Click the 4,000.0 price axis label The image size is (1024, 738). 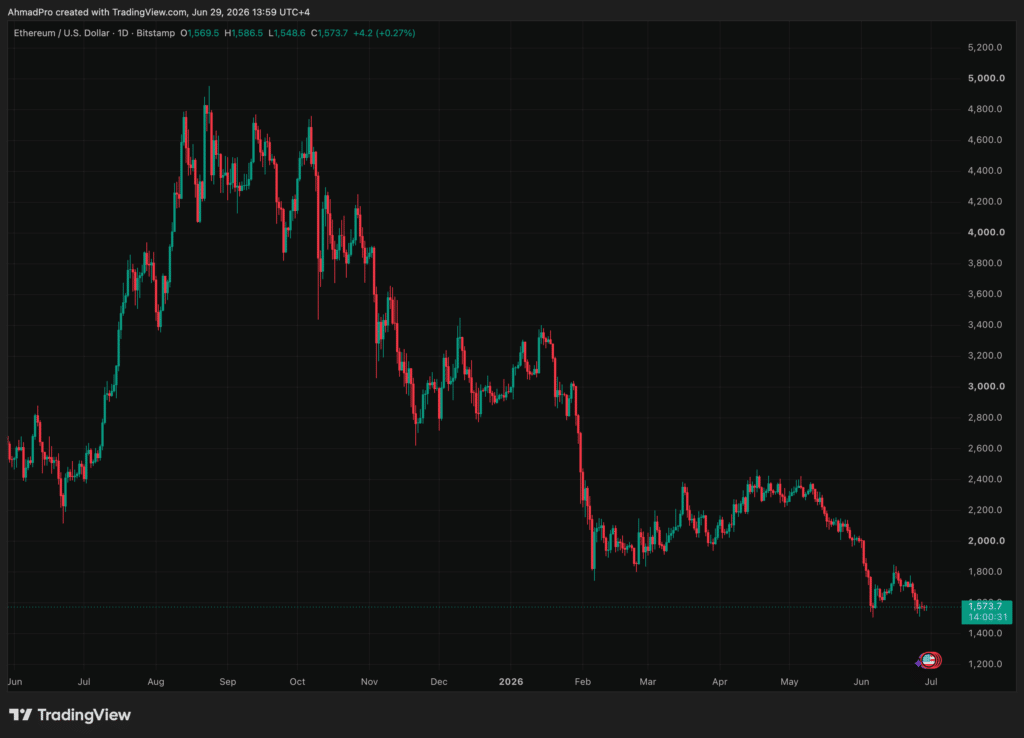[x=986, y=233]
